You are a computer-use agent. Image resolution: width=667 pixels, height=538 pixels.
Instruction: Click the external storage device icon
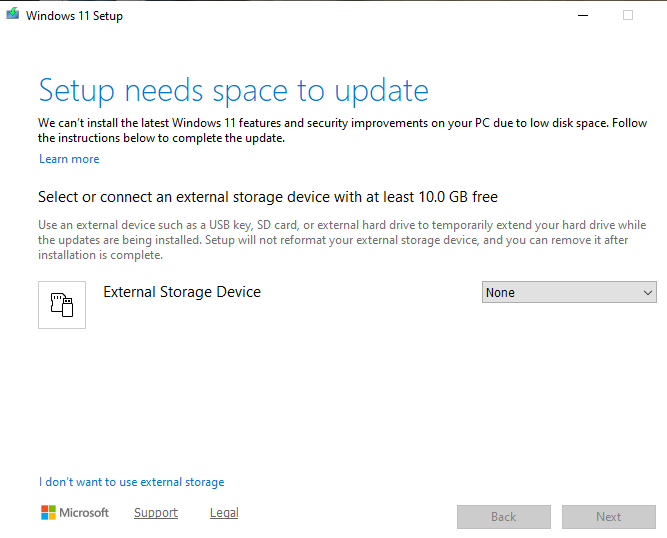coord(62,305)
